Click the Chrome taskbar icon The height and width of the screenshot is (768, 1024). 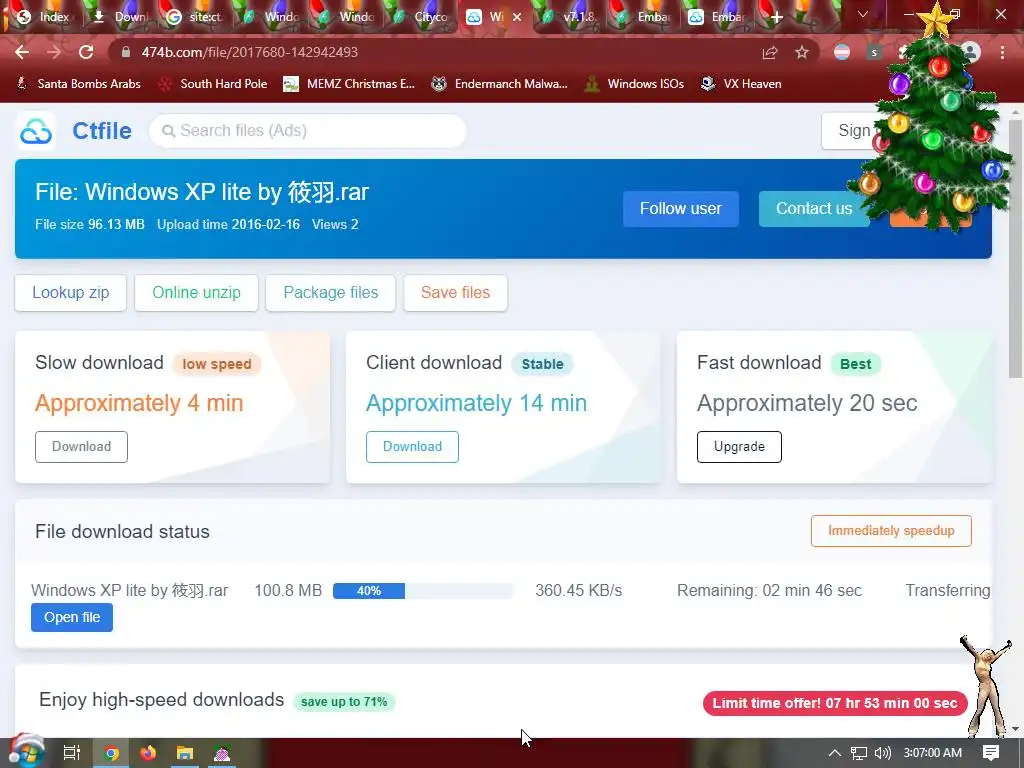112,754
